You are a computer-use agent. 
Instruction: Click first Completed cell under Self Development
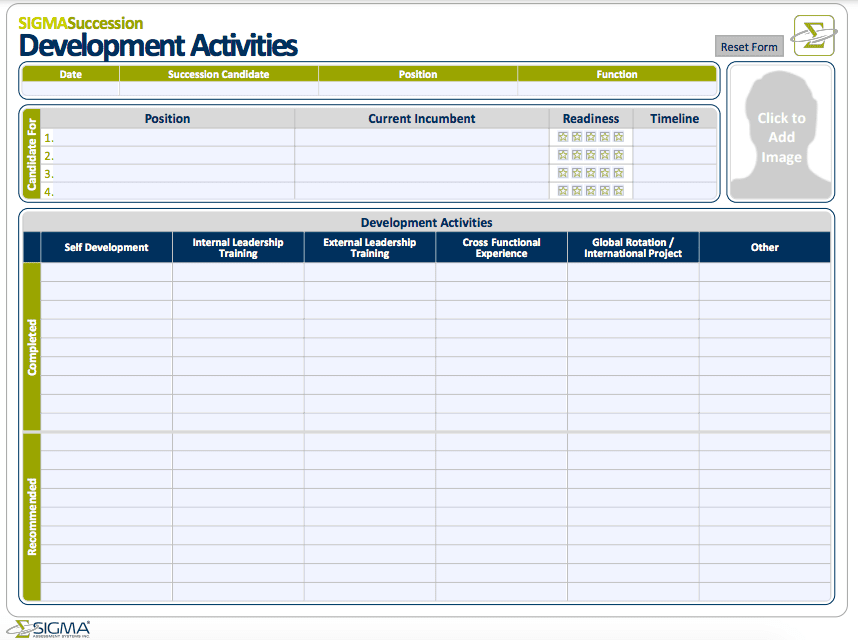coord(106,272)
